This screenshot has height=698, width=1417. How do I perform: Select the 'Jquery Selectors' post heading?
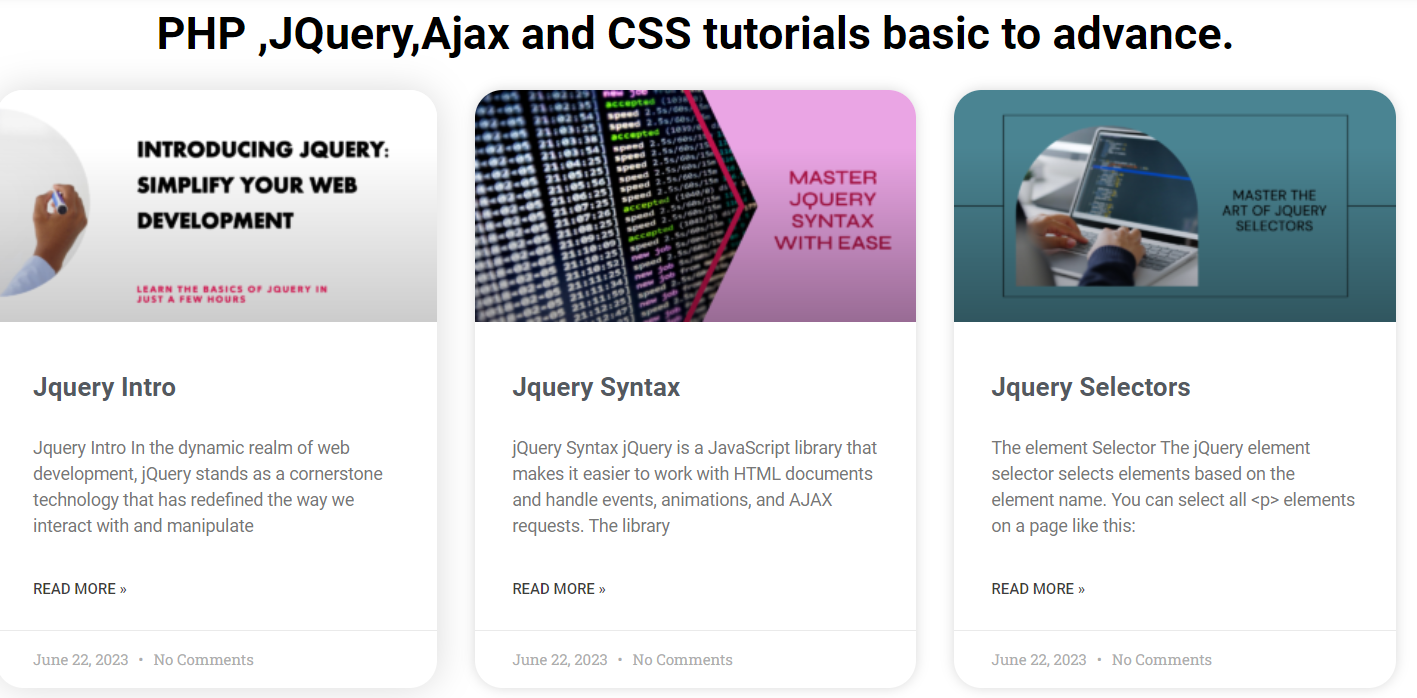coord(1090,387)
